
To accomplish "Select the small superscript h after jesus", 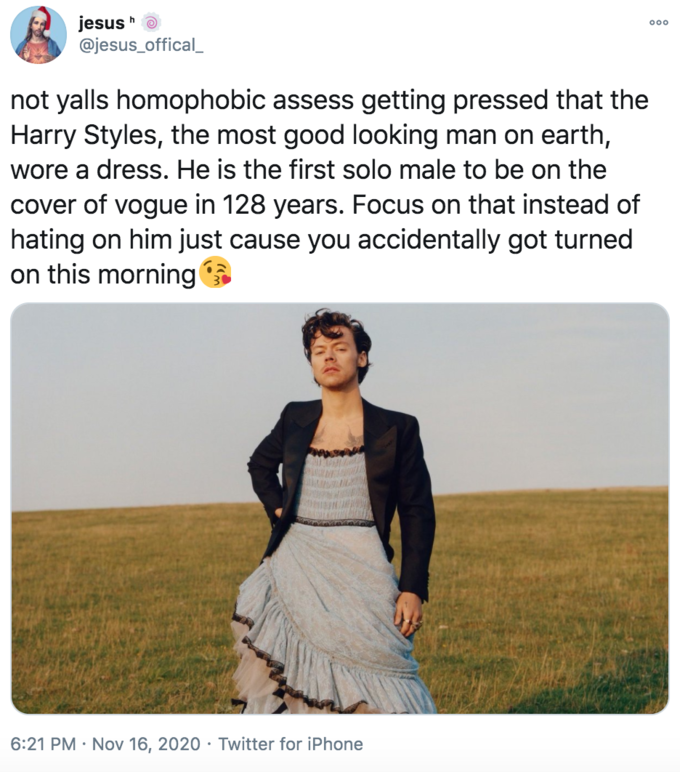I will (131, 20).
